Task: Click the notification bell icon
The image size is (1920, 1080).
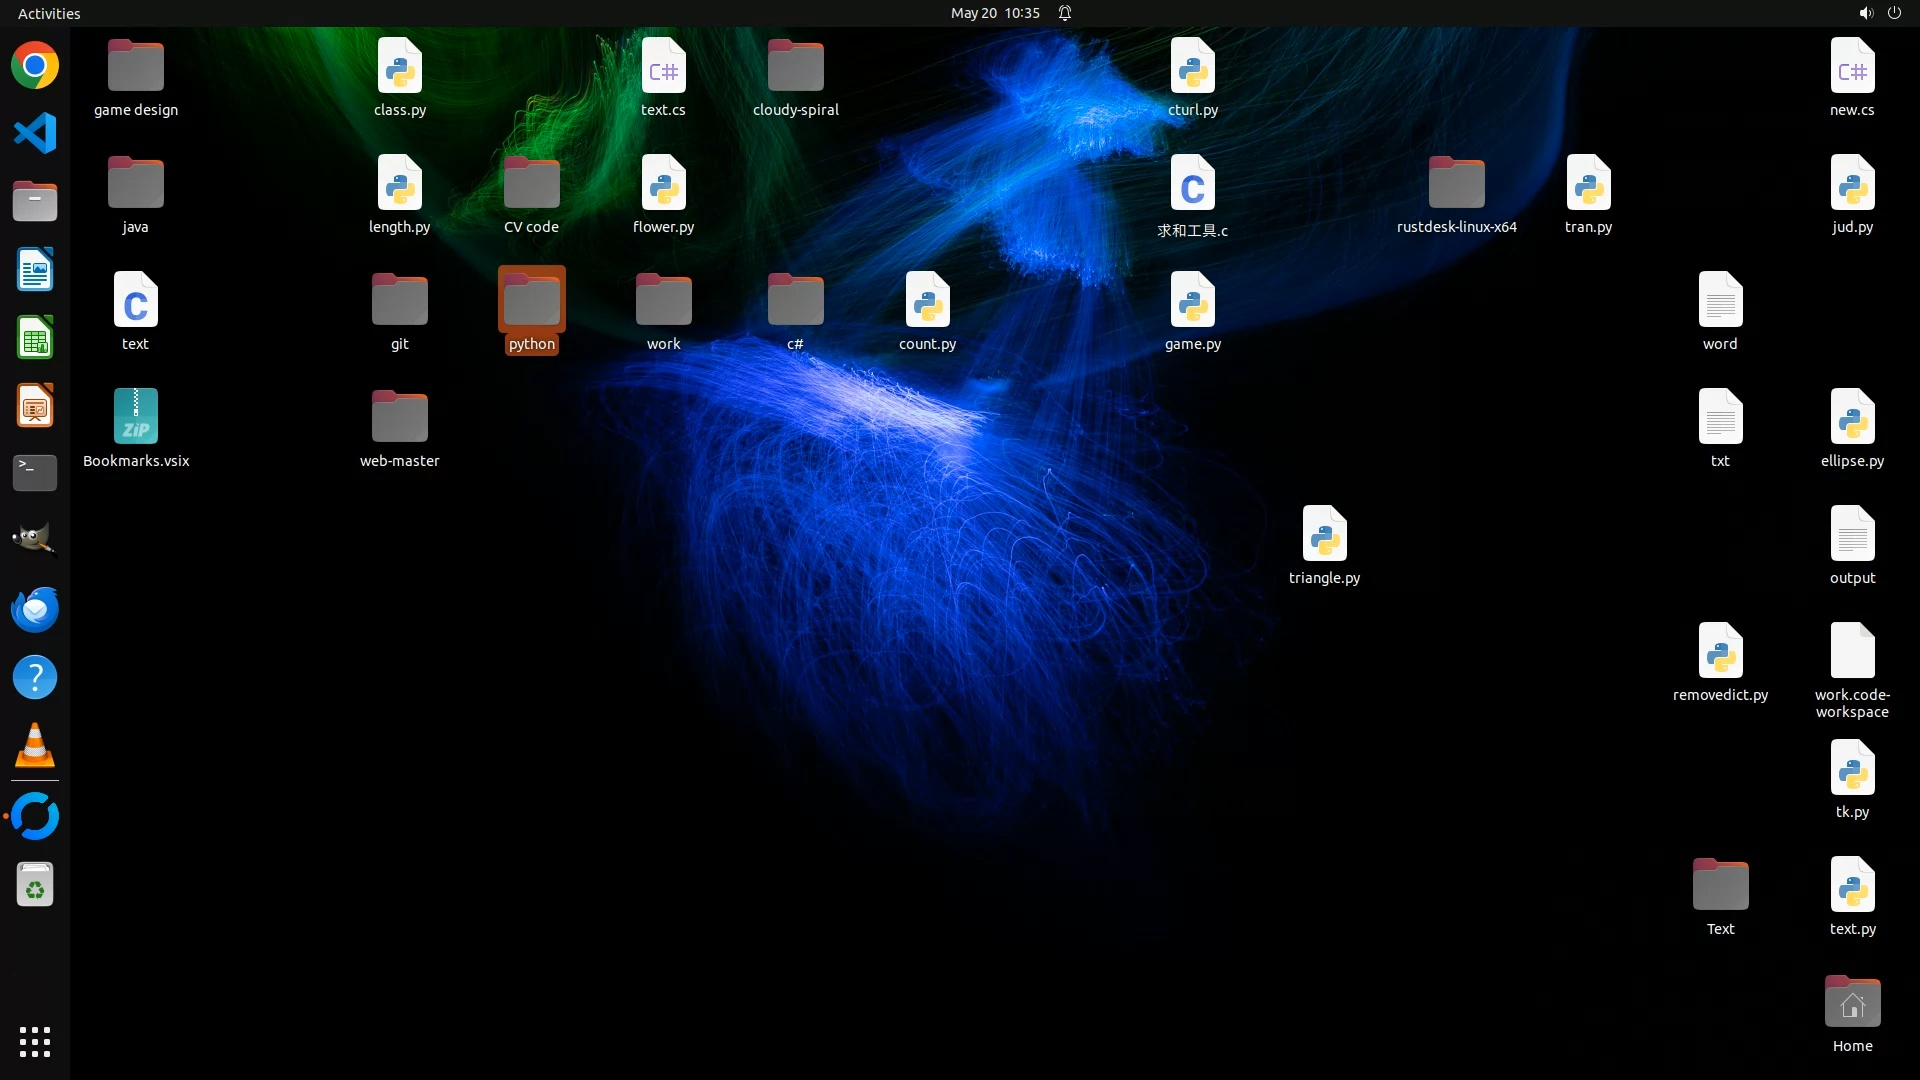Action: click(1065, 13)
